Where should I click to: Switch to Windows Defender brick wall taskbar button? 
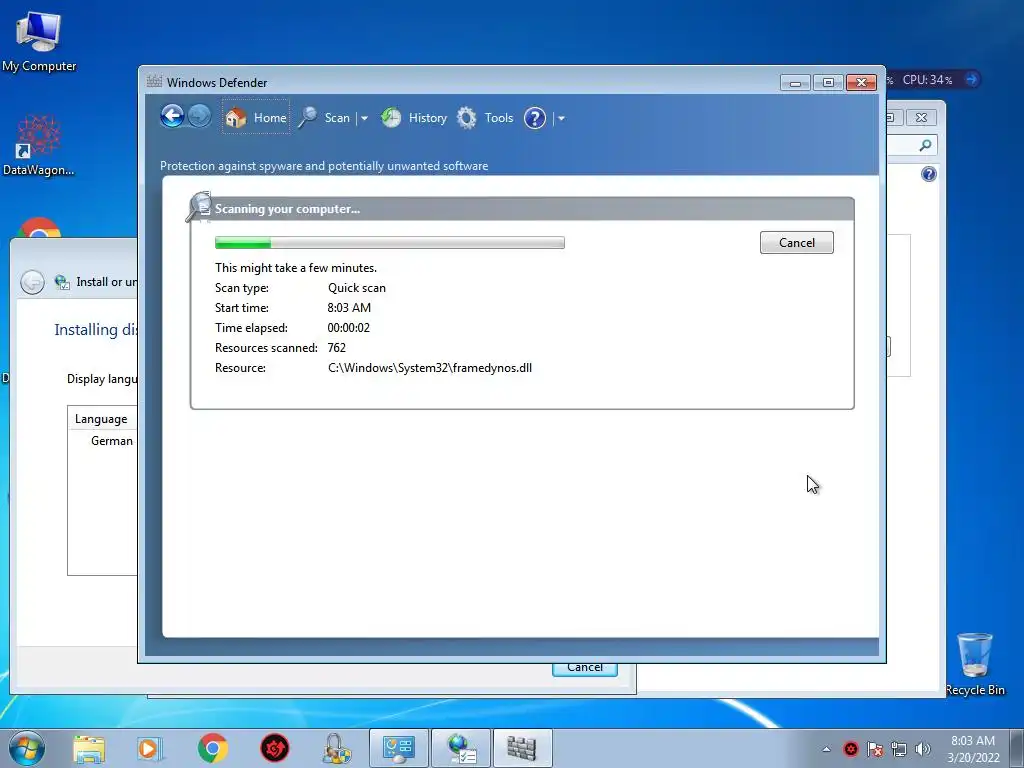click(522, 748)
